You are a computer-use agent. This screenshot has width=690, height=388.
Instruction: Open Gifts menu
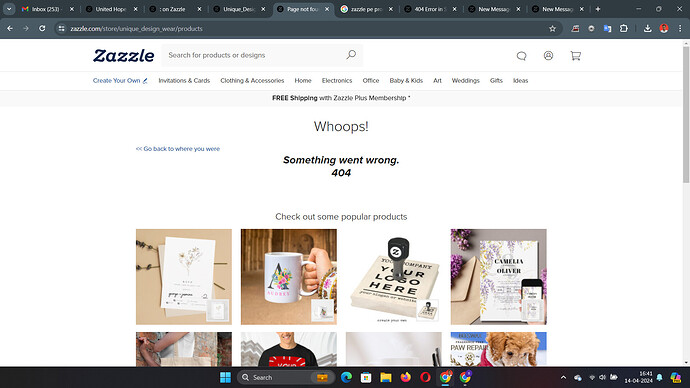[x=496, y=81]
